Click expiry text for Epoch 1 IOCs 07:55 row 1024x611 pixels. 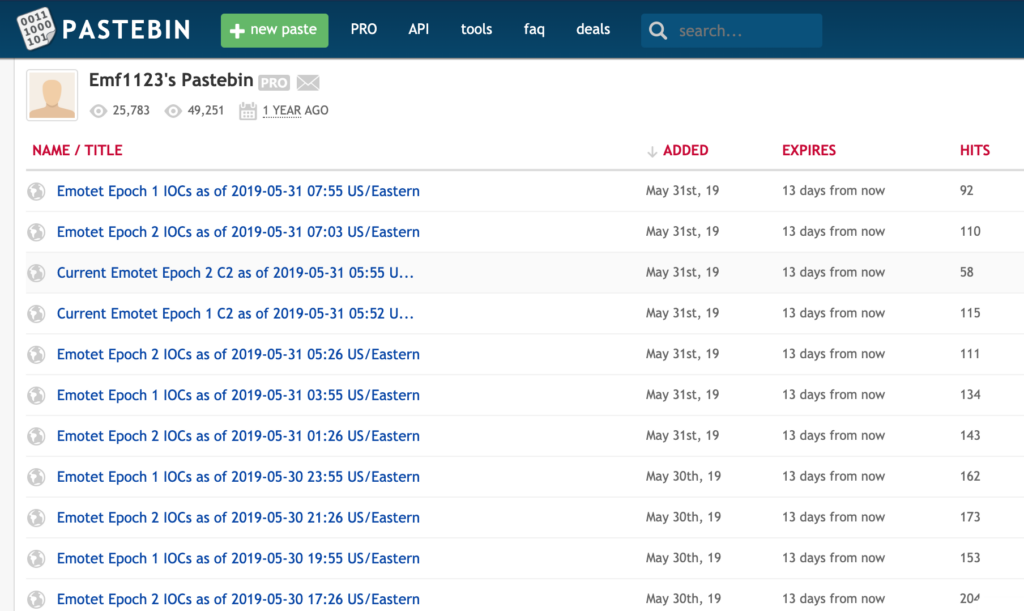click(x=833, y=191)
